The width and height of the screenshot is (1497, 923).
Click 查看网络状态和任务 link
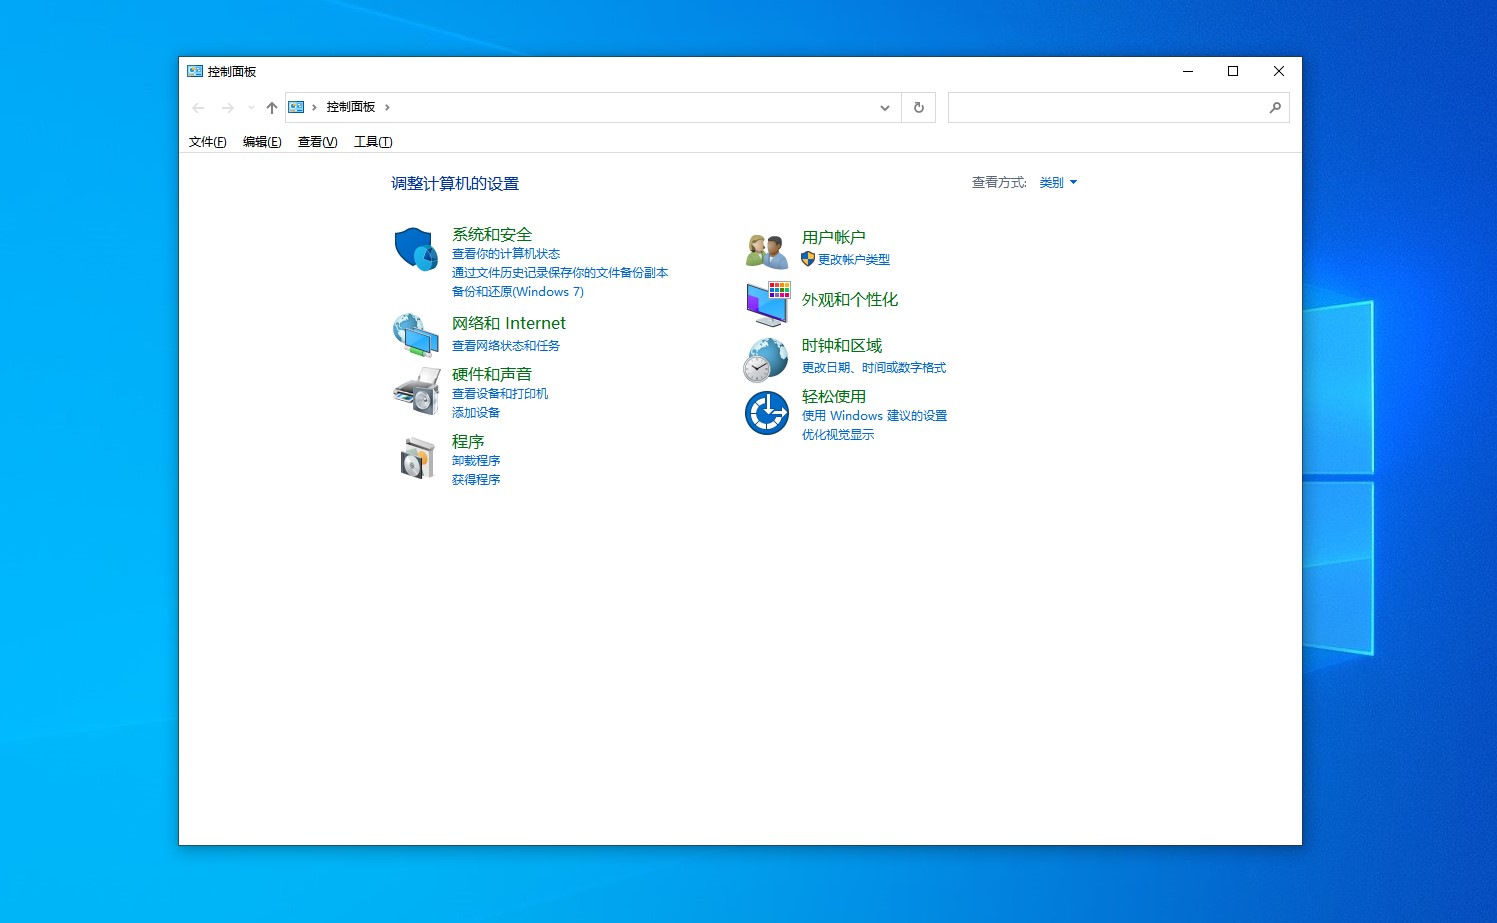click(506, 346)
